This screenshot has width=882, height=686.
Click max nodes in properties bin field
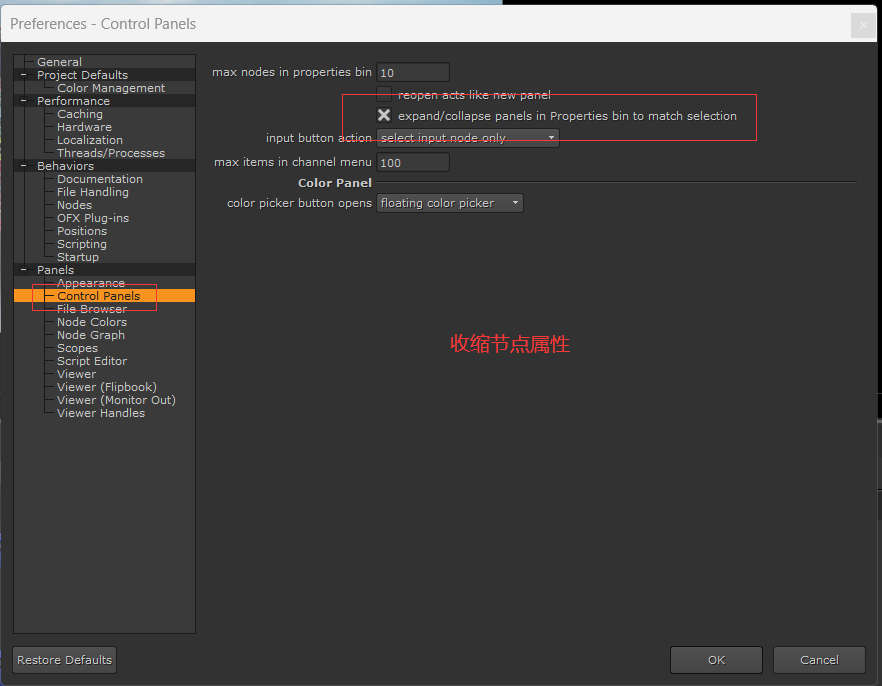(x=413, y=73)
